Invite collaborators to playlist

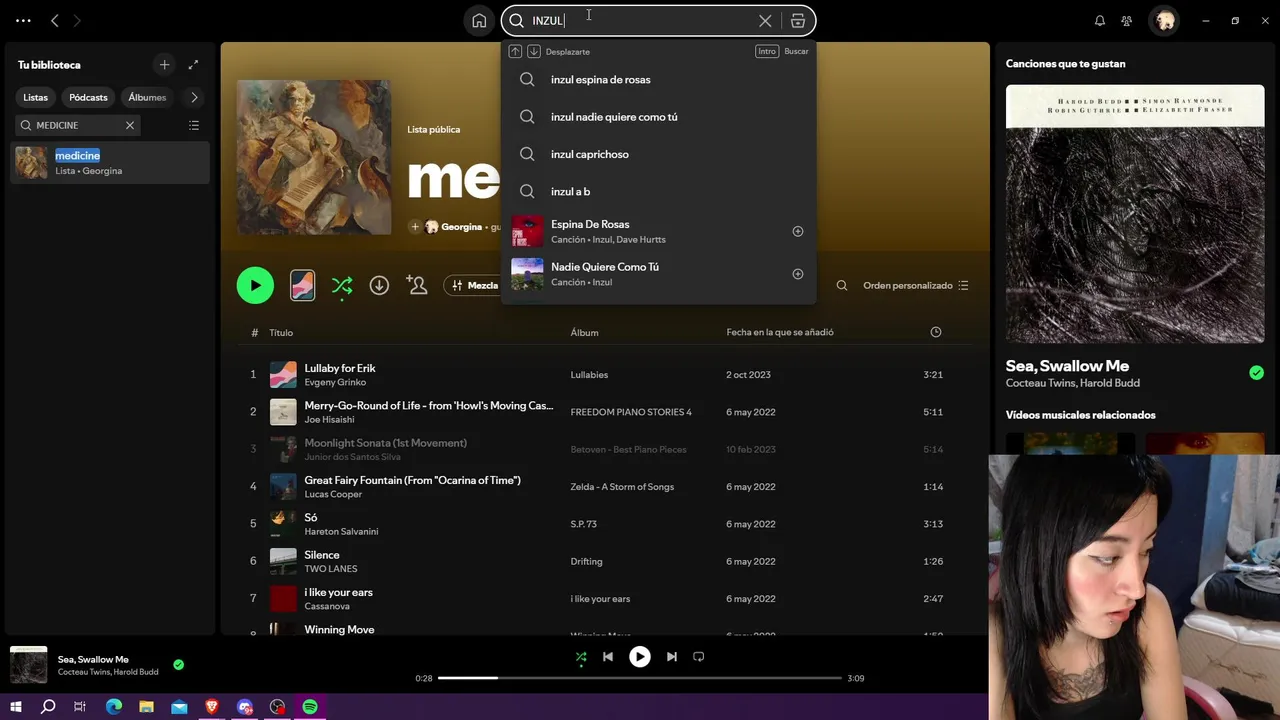point(418,286)
